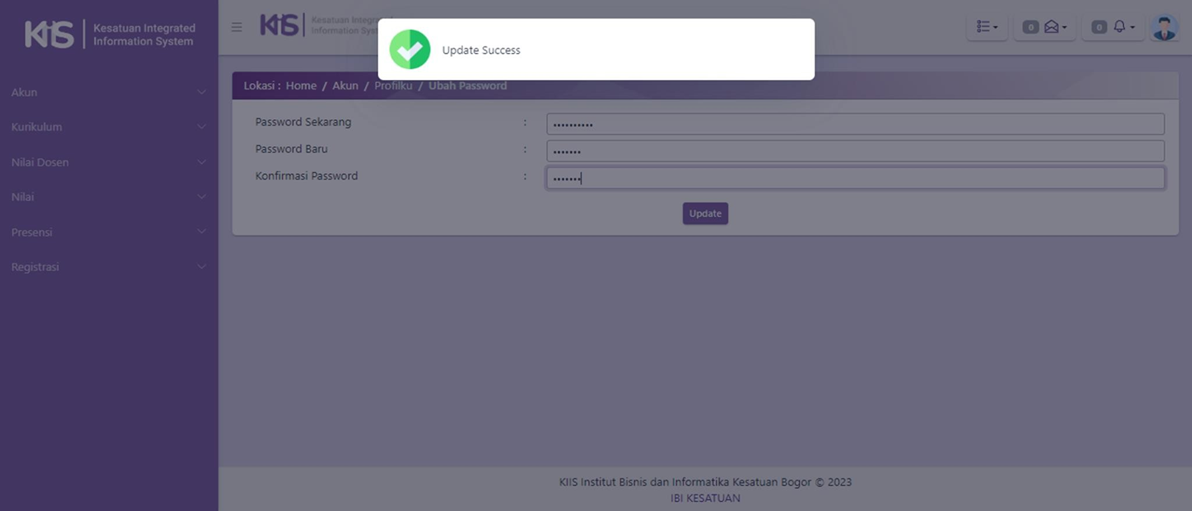
Task: Open the Nilai sidebar menu
Action: [x=108, y=197]
